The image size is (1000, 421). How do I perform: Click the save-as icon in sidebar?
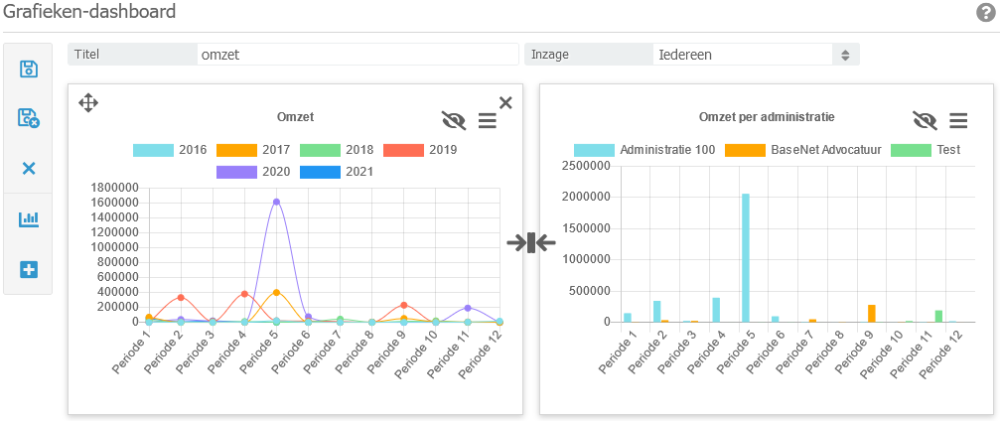pos(29,118)
